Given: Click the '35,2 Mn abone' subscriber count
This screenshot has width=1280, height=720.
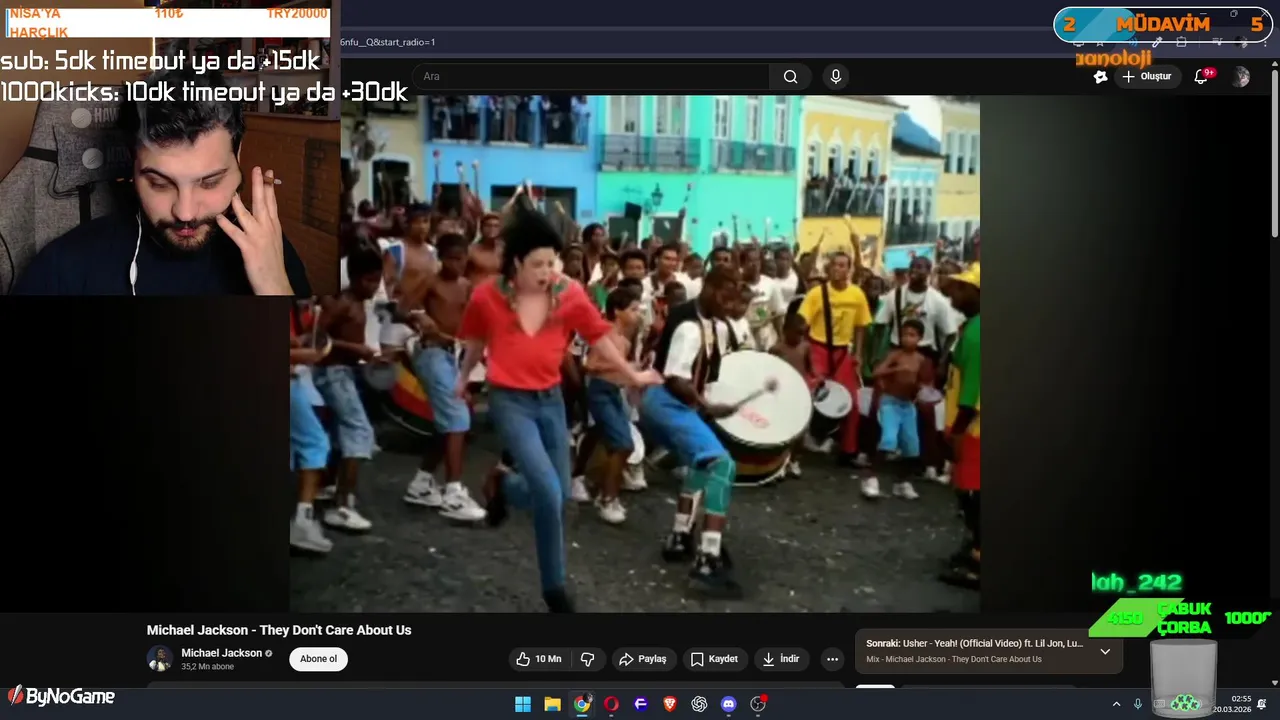Looking at the screenshot, I should point(207,667).
